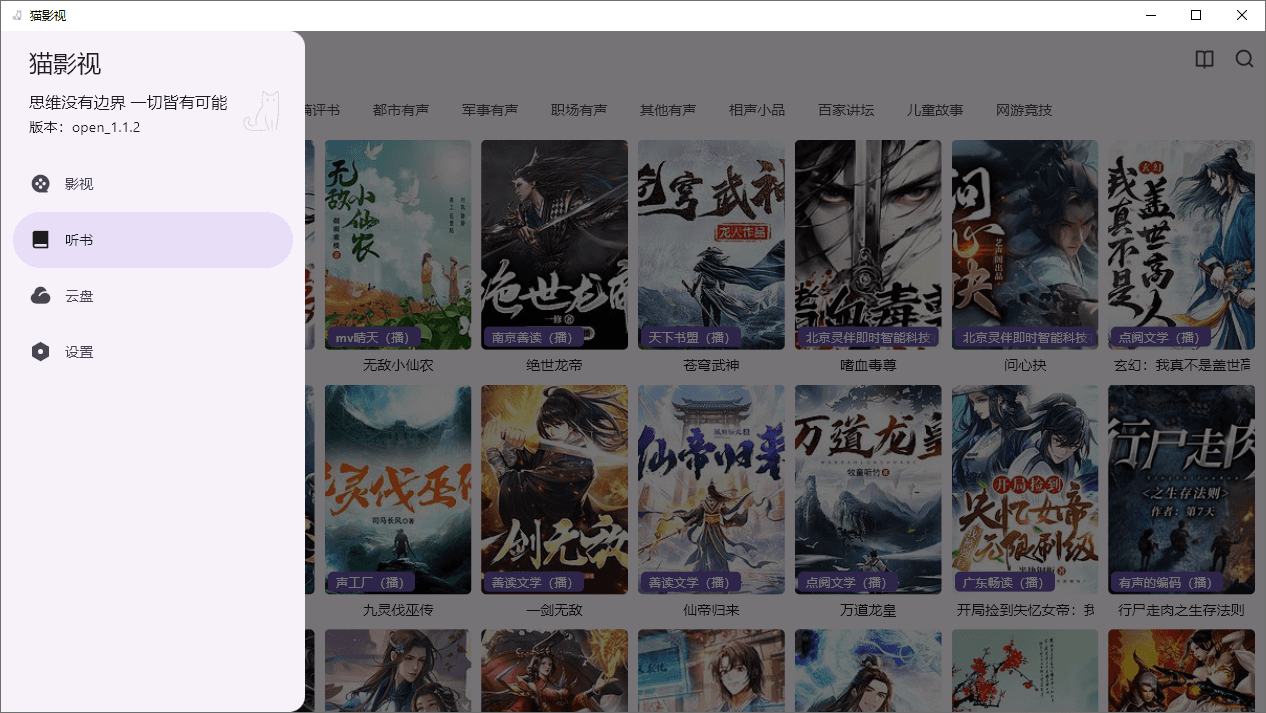This screenshot has height=713, width=1266.
Task: Click the 影视 film reel icon
Action: [40, 184]
